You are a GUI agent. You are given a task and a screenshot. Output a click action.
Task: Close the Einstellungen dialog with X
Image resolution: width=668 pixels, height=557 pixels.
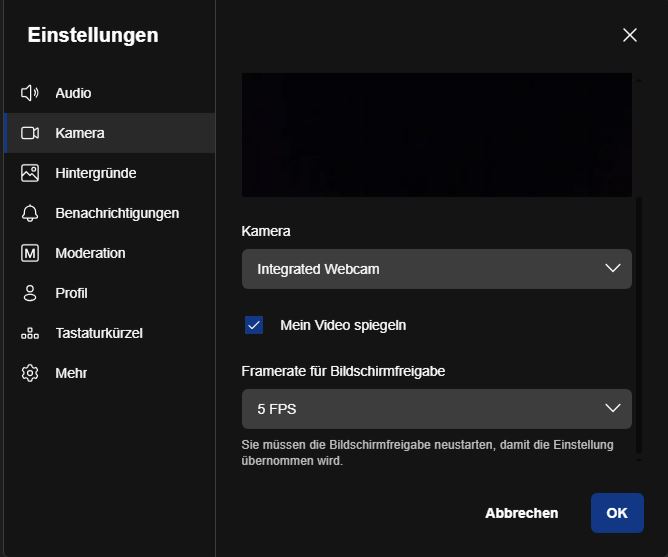630,35
